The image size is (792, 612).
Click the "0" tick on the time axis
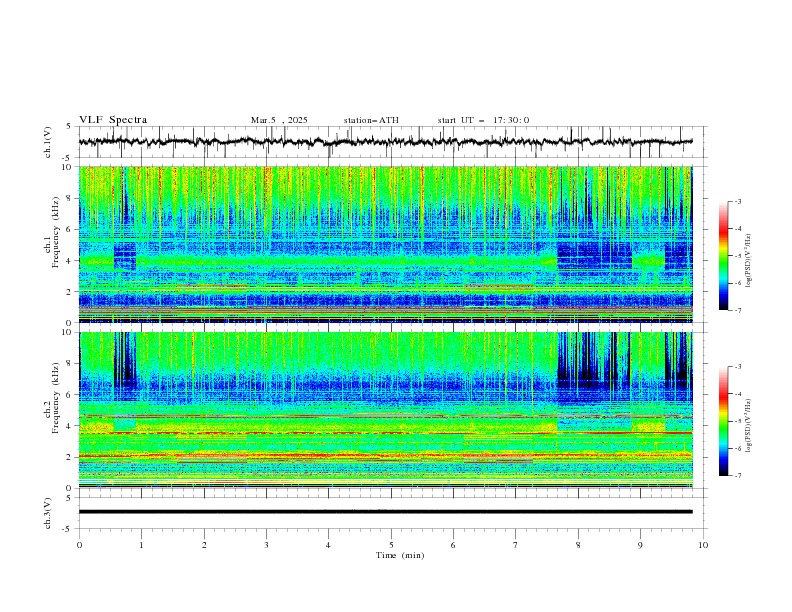tap(79, 545)
